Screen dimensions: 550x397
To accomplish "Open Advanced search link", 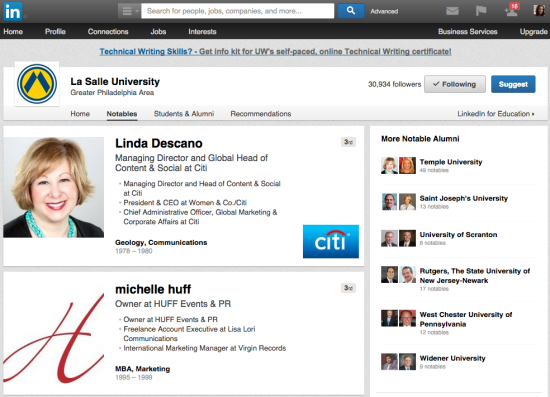I will [384, 12].
